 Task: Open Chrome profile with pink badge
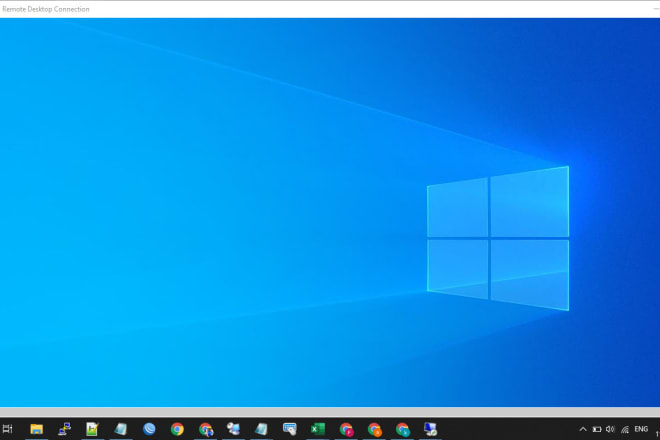point(346,429)
